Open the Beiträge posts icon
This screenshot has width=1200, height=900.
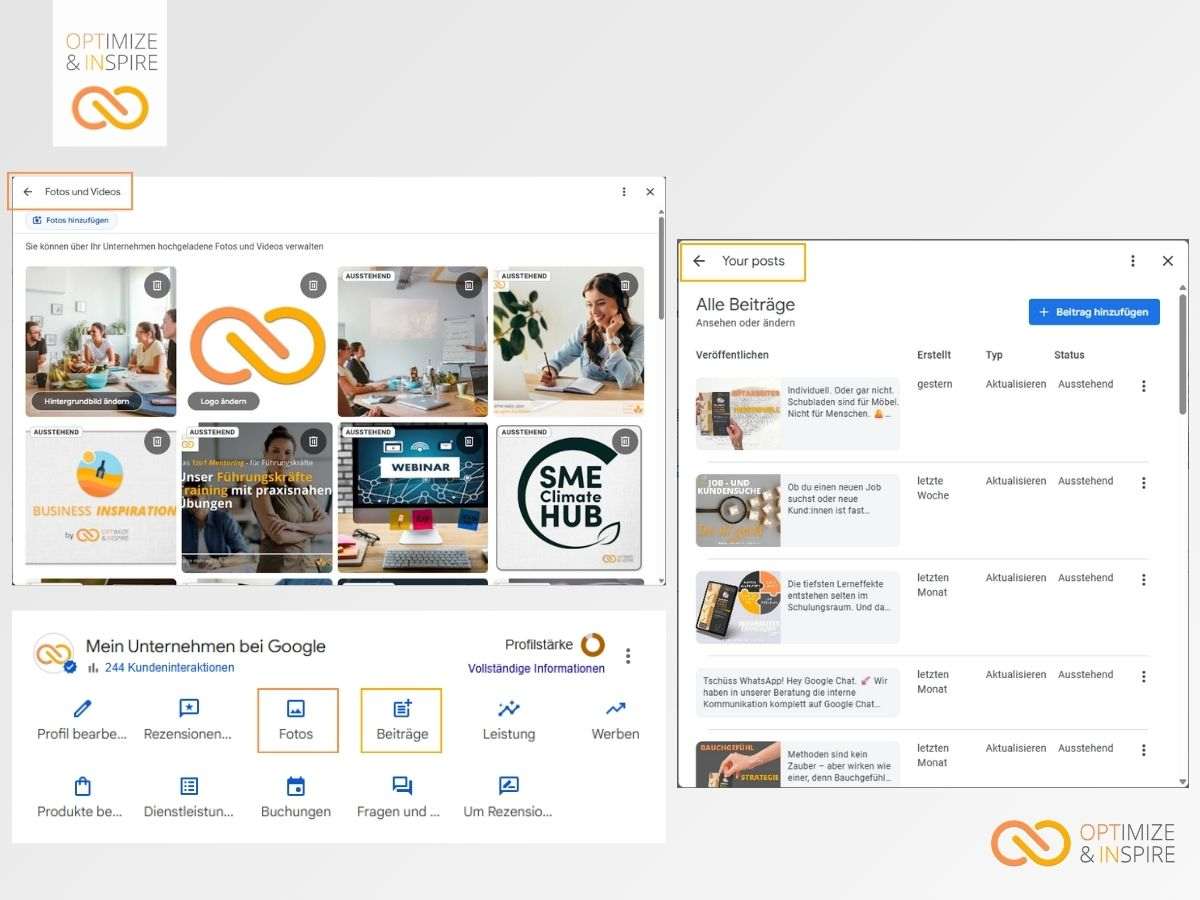pyautogui.click(x=402, y=709)
